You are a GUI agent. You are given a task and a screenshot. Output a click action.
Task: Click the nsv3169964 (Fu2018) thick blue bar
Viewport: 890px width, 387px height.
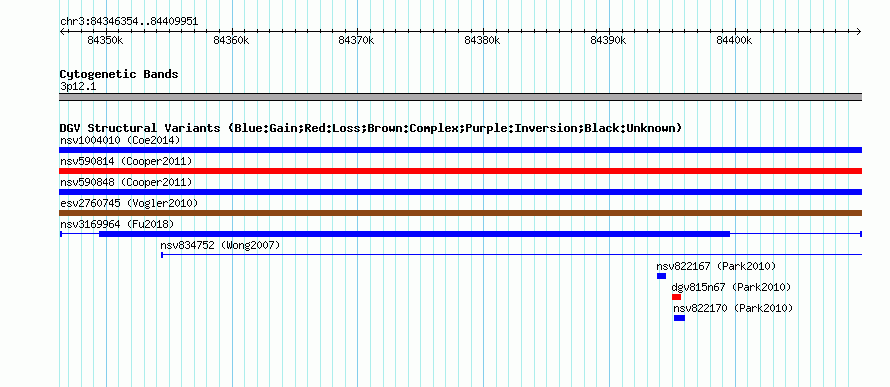(414, 234)
